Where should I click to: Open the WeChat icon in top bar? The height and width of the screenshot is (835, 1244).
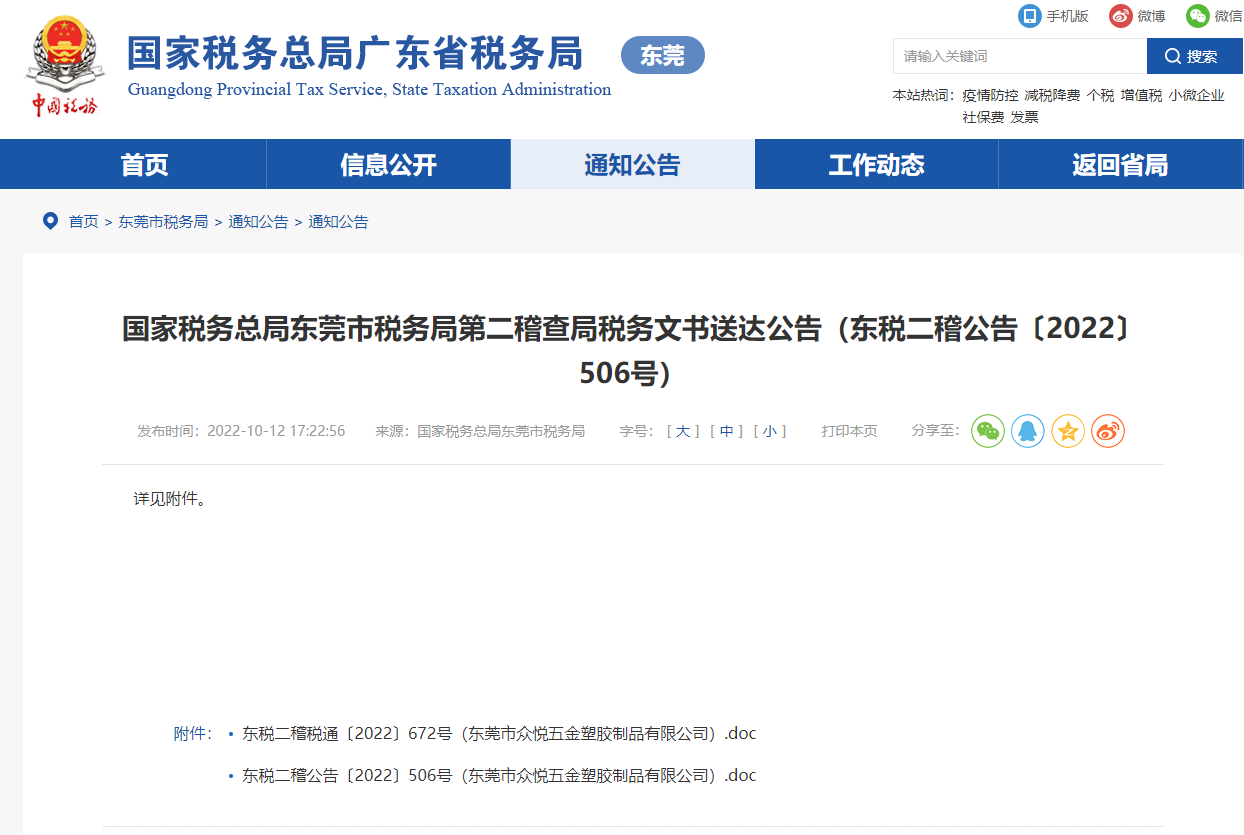click(1198, 16)
